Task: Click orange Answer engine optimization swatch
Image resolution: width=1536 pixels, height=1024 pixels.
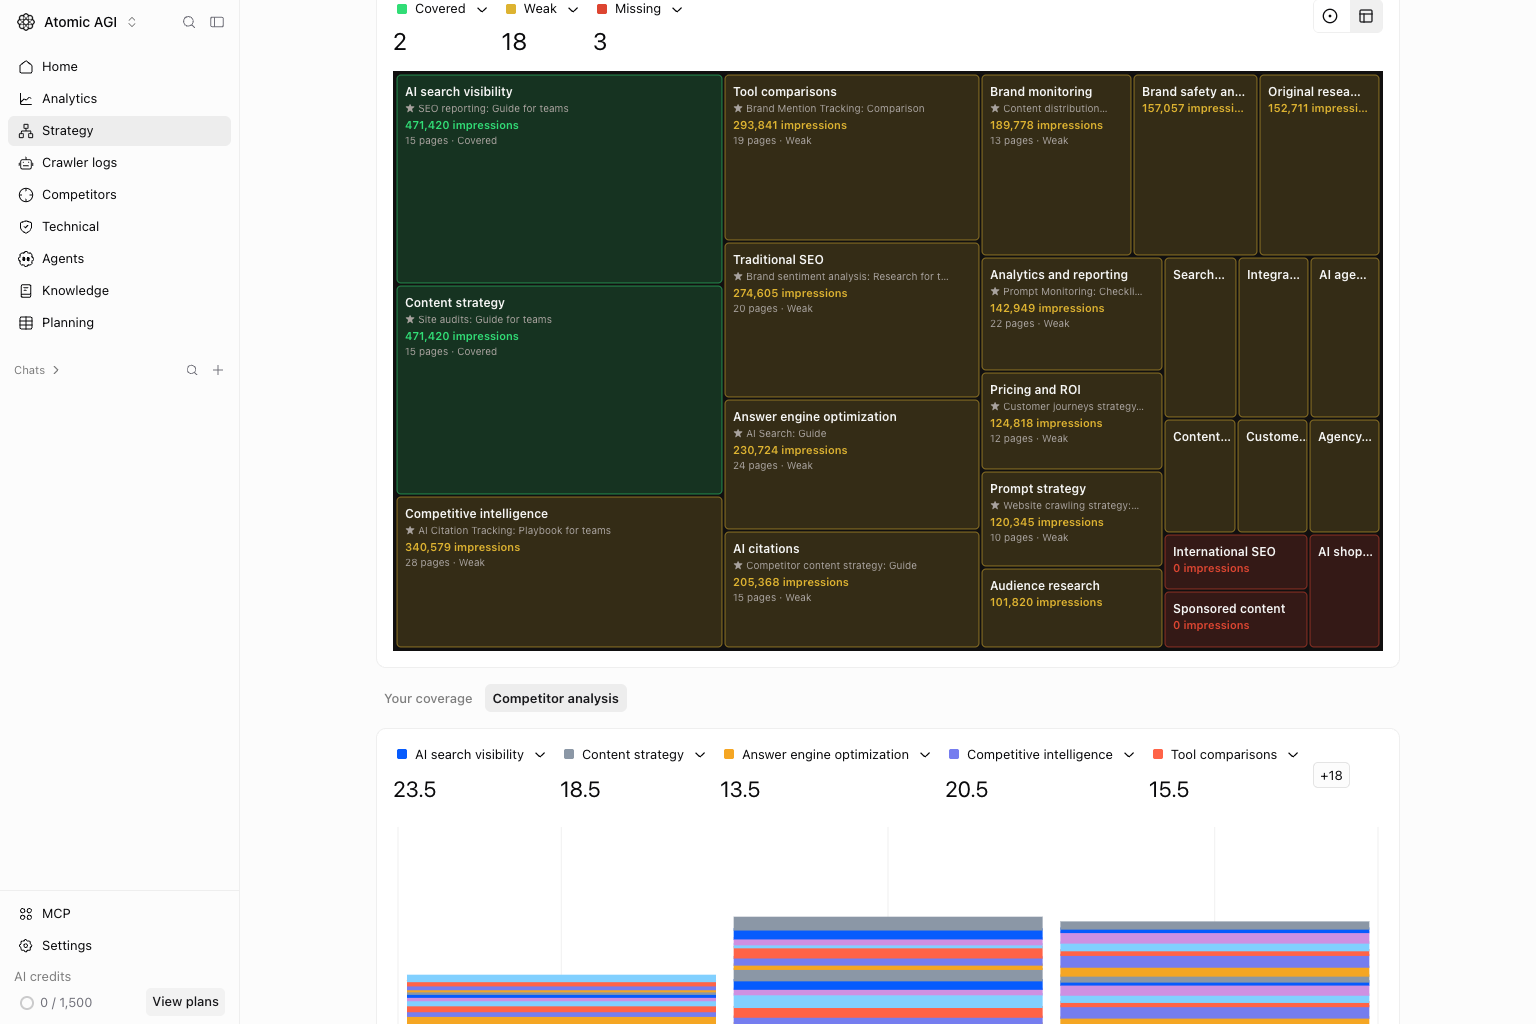Action: pos(729,755)
